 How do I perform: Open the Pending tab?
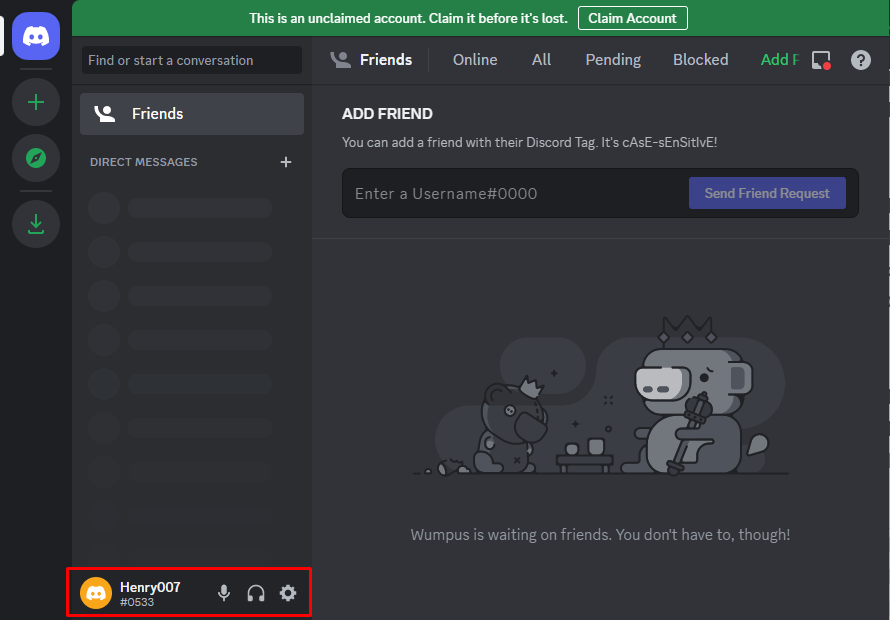[613, 60]
